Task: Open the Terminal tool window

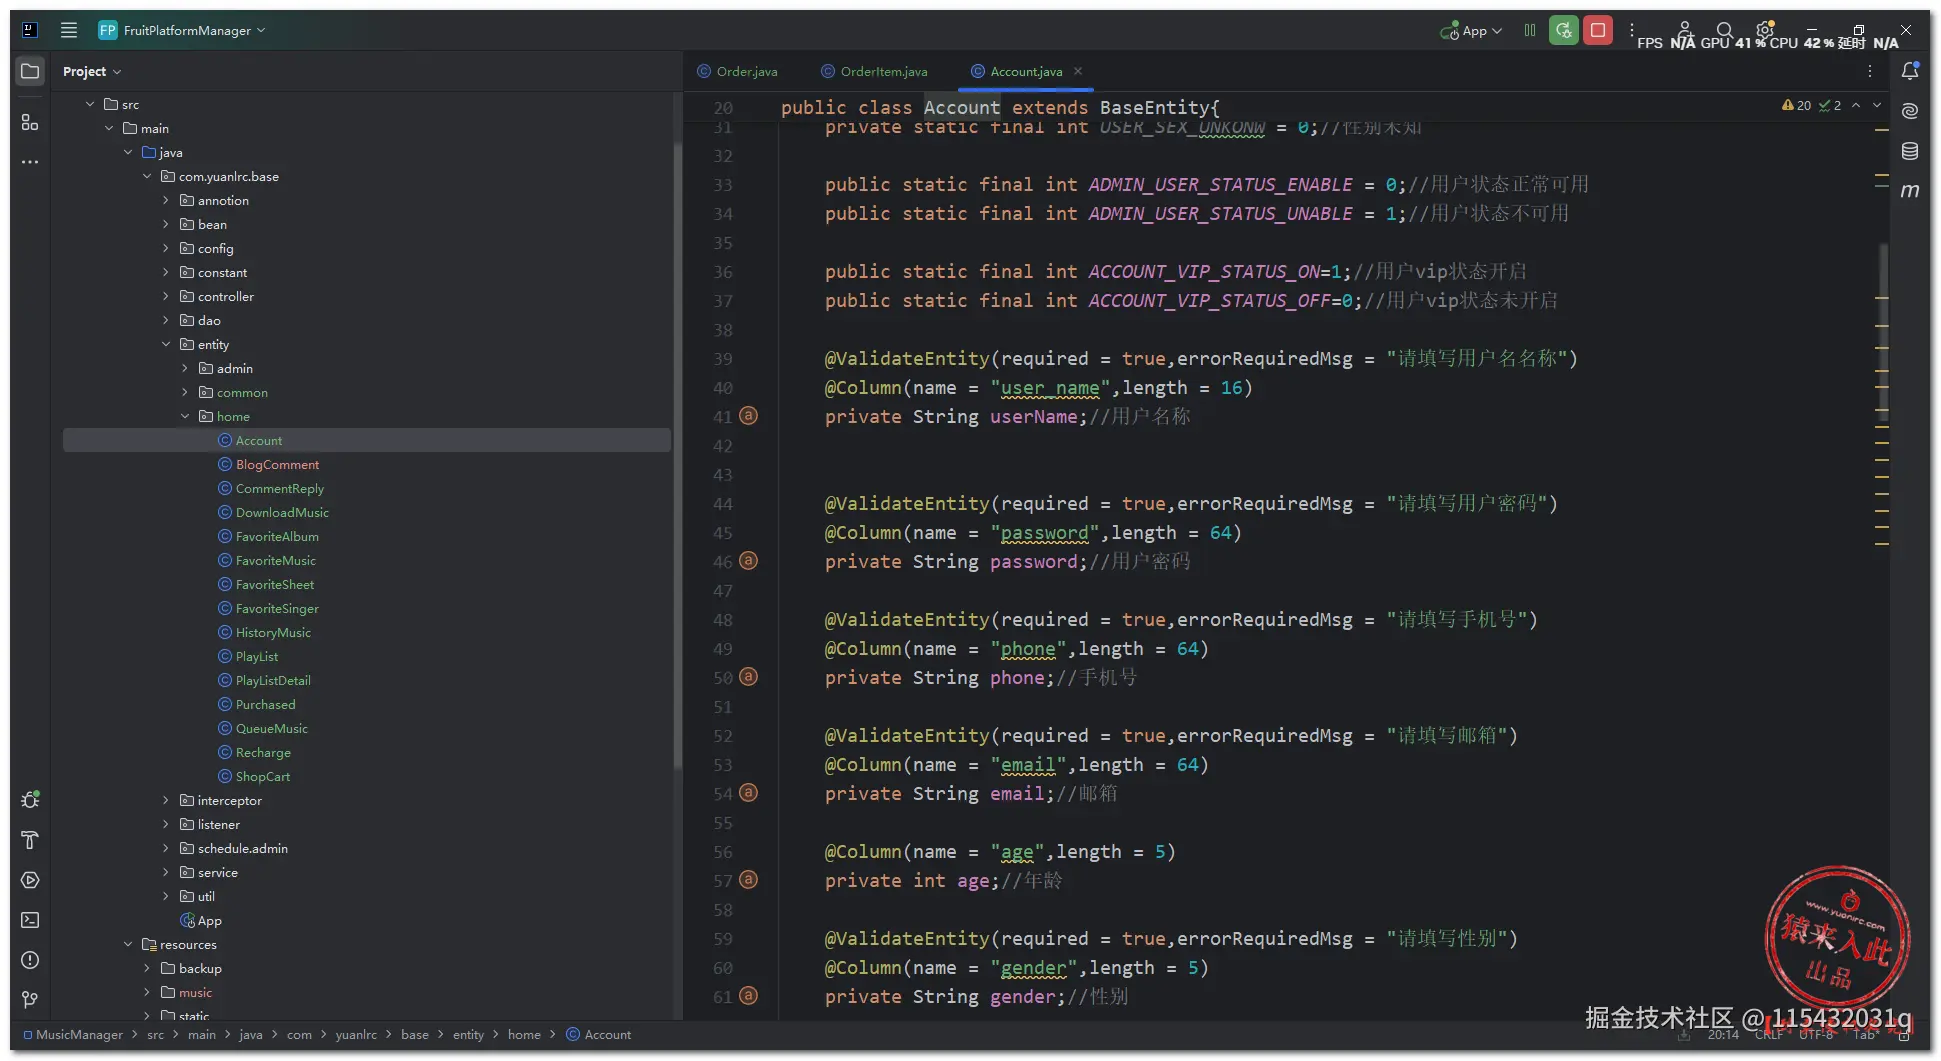Action: 30,920
